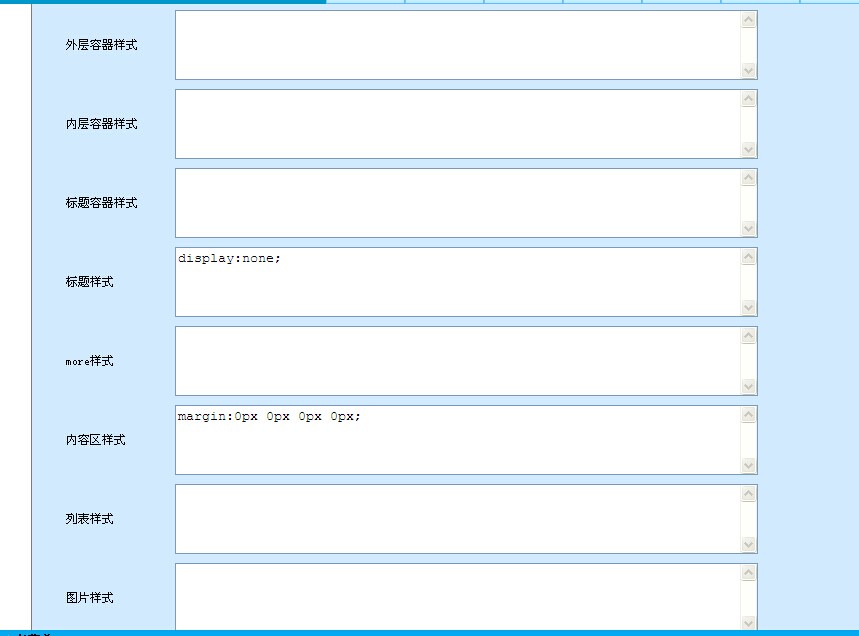Hit the up arrow in 标题样式 scrollbar
The image size is (859, 636).
pyautogui.click(x=749, y=257)
